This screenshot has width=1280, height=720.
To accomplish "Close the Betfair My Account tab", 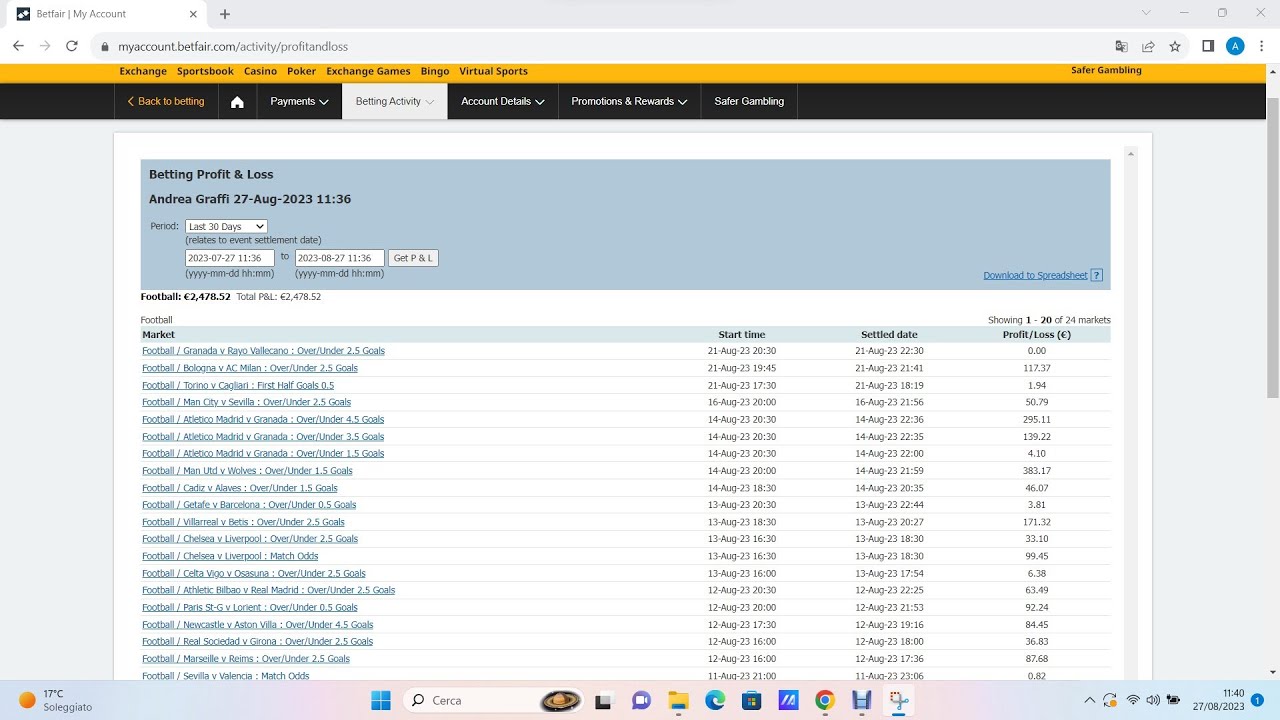I will coord(194,14).
